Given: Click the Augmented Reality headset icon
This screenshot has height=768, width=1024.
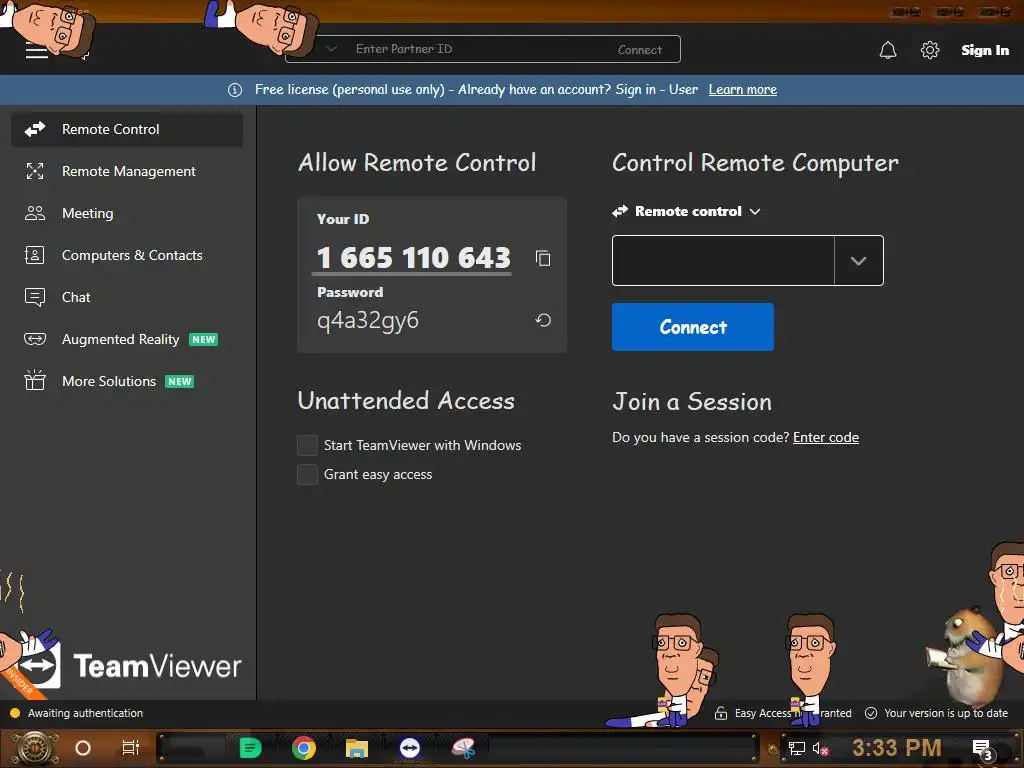Looking at the screenshot, I should click(35, 339).
